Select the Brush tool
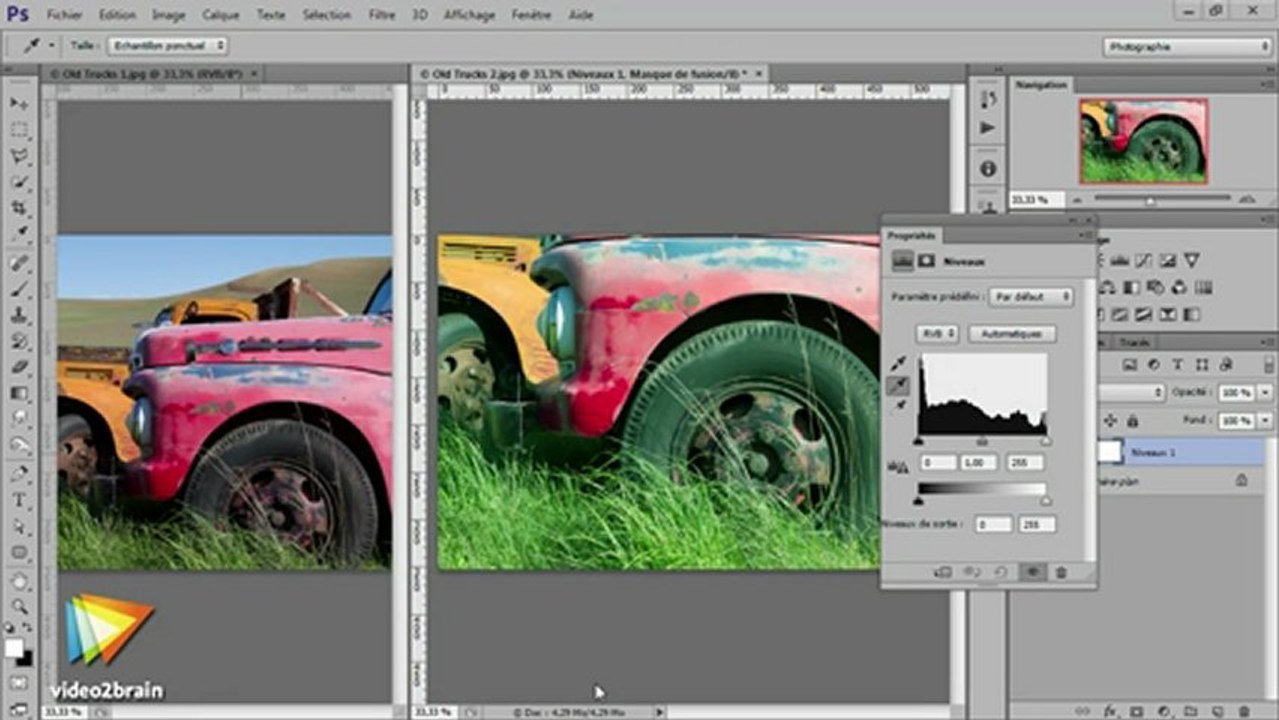Screen dimensions: 1279x720 pos(19,290)
